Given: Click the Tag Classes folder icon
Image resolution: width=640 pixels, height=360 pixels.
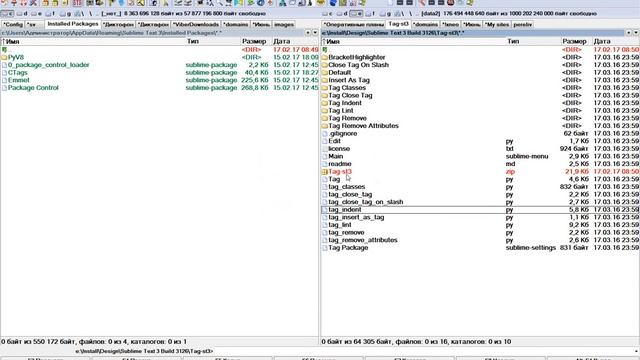Looking at the screenshot, I should click(x=325, y=88).
